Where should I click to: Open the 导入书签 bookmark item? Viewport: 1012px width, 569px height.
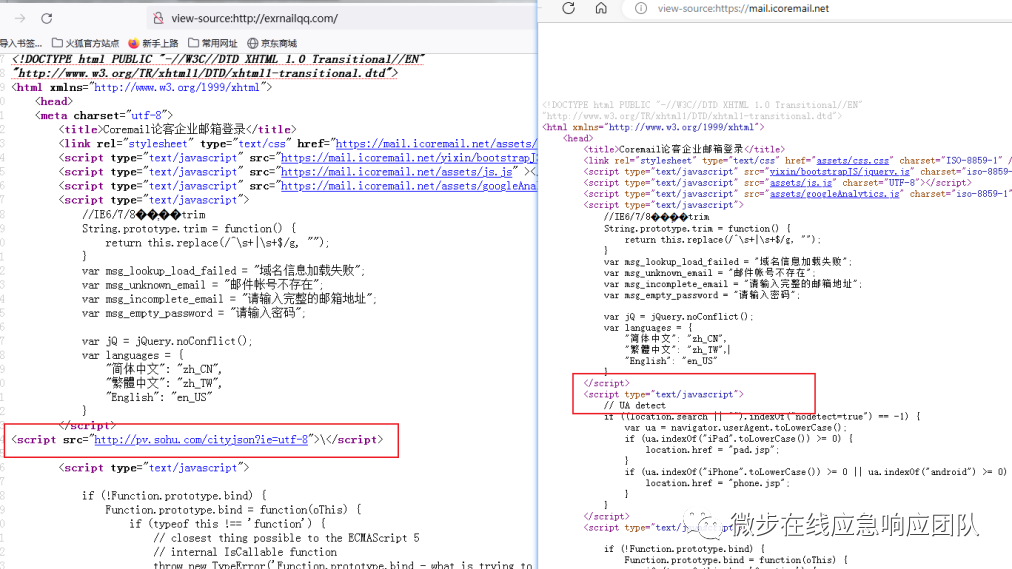pos(21,43)
